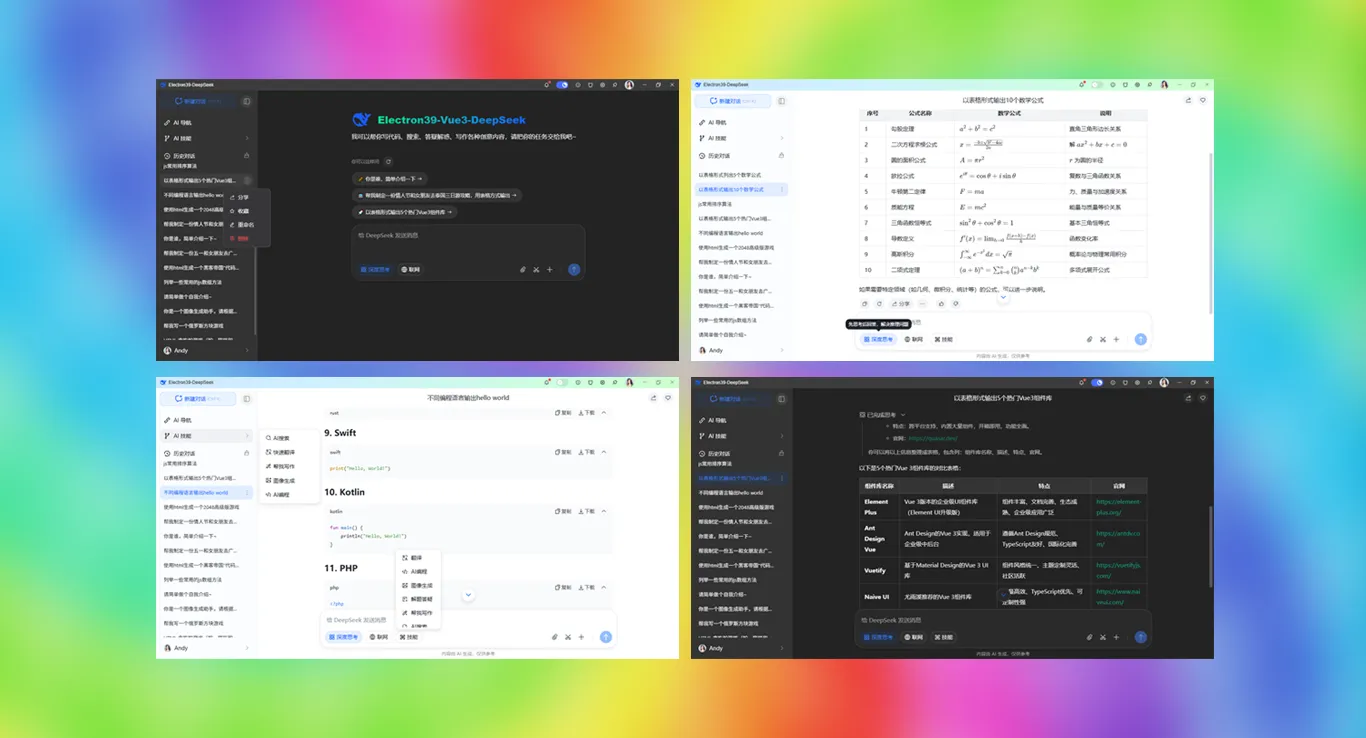This screenshot has width=1366, height=738.
Task: Click the send arrow in the math formulas window
Action: (1141, 339)
